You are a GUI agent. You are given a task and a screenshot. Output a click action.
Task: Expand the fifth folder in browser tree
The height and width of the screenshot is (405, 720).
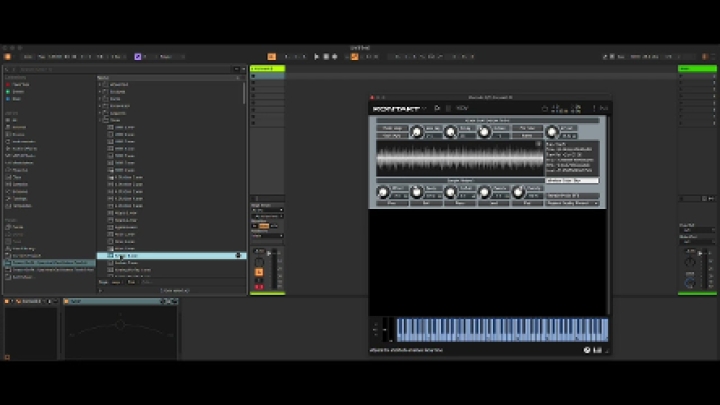click(100, 113)
